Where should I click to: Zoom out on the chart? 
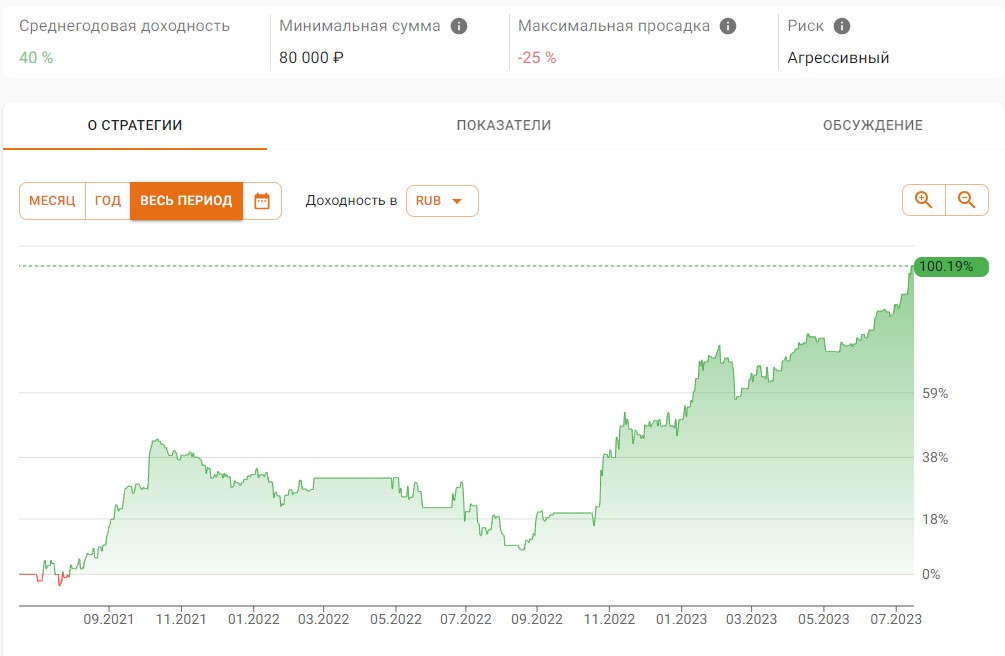pyautogui.click(x=967, y=200)
